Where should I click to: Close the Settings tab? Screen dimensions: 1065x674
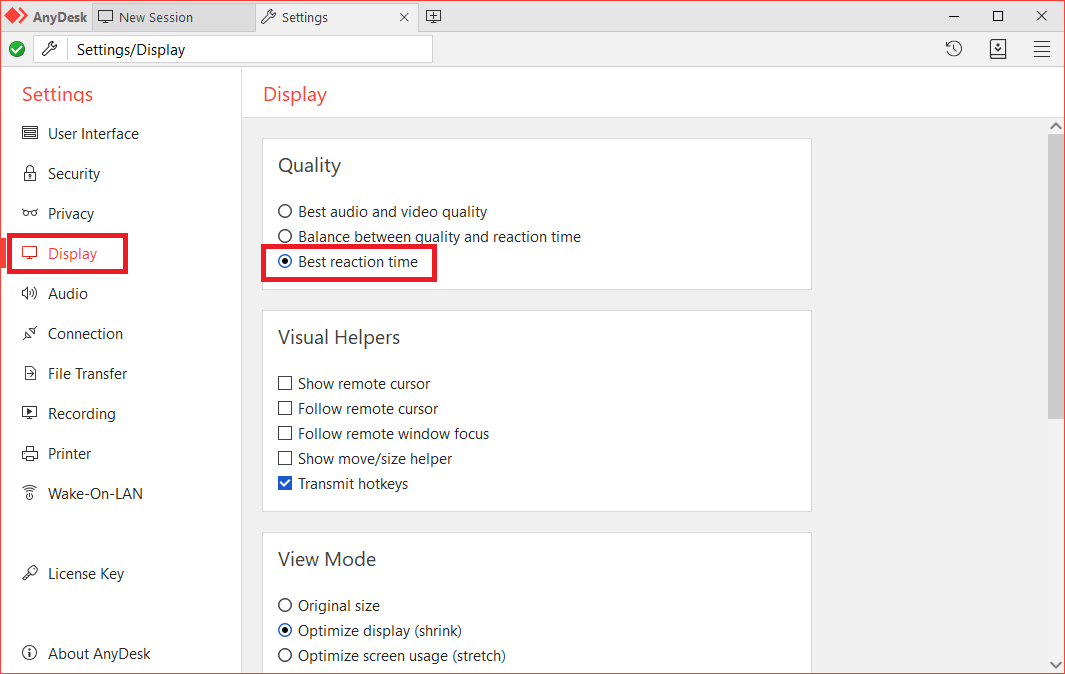tap(404, 17)
